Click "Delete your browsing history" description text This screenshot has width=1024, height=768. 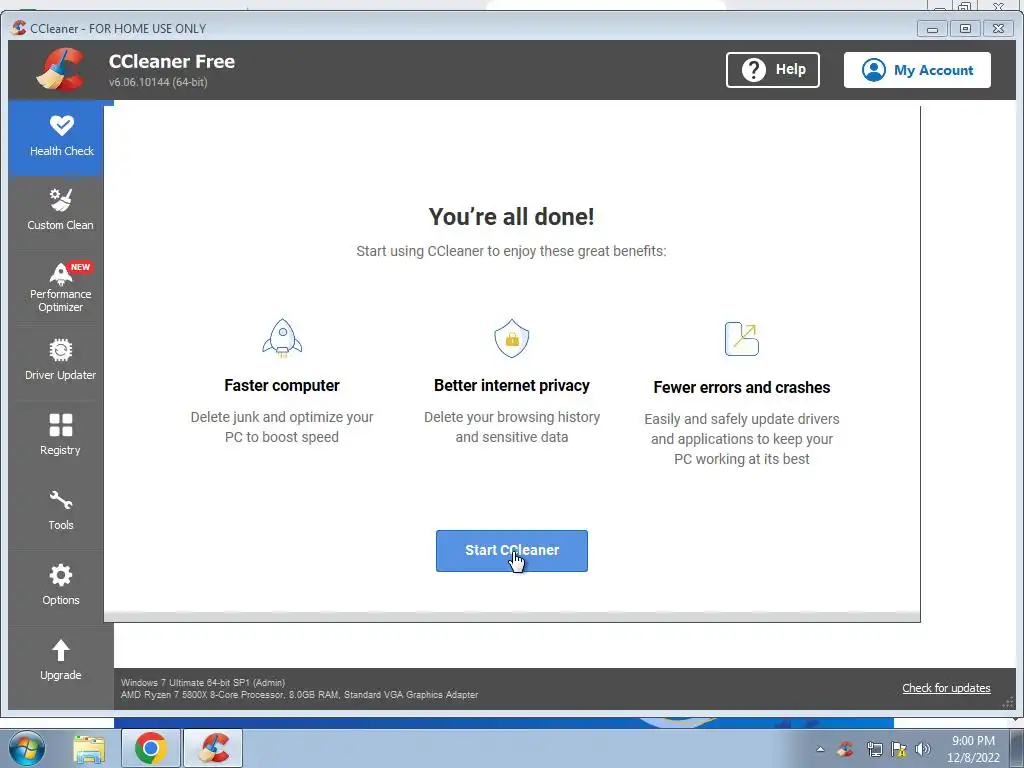[512, 427]
